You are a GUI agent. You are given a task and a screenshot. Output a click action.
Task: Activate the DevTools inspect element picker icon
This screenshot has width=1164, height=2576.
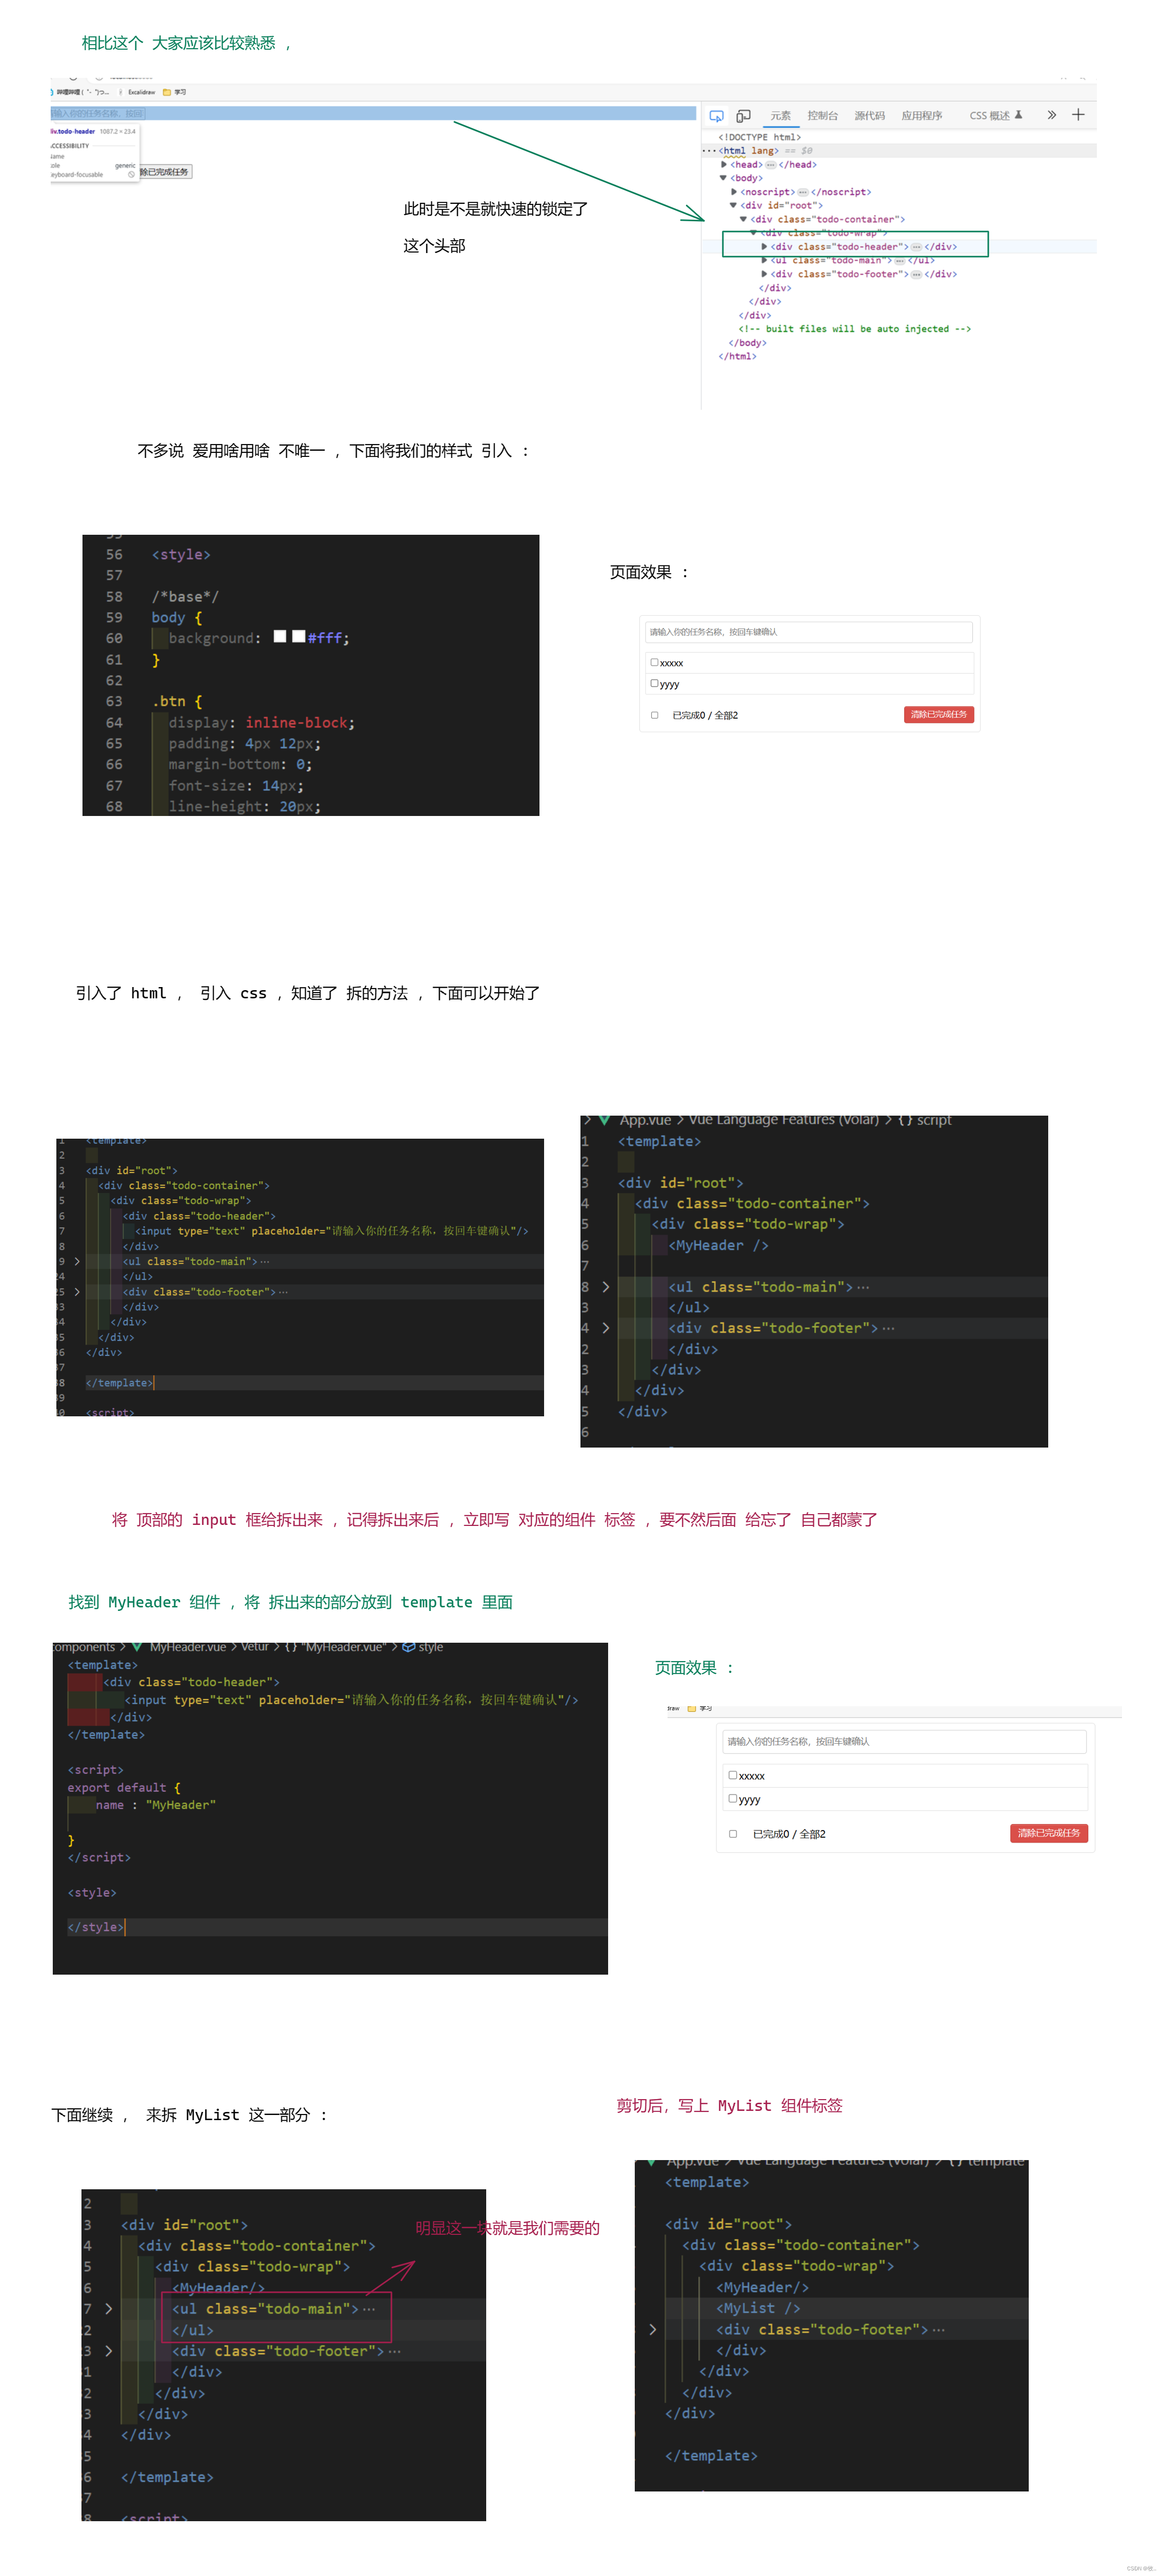[716, 116]
